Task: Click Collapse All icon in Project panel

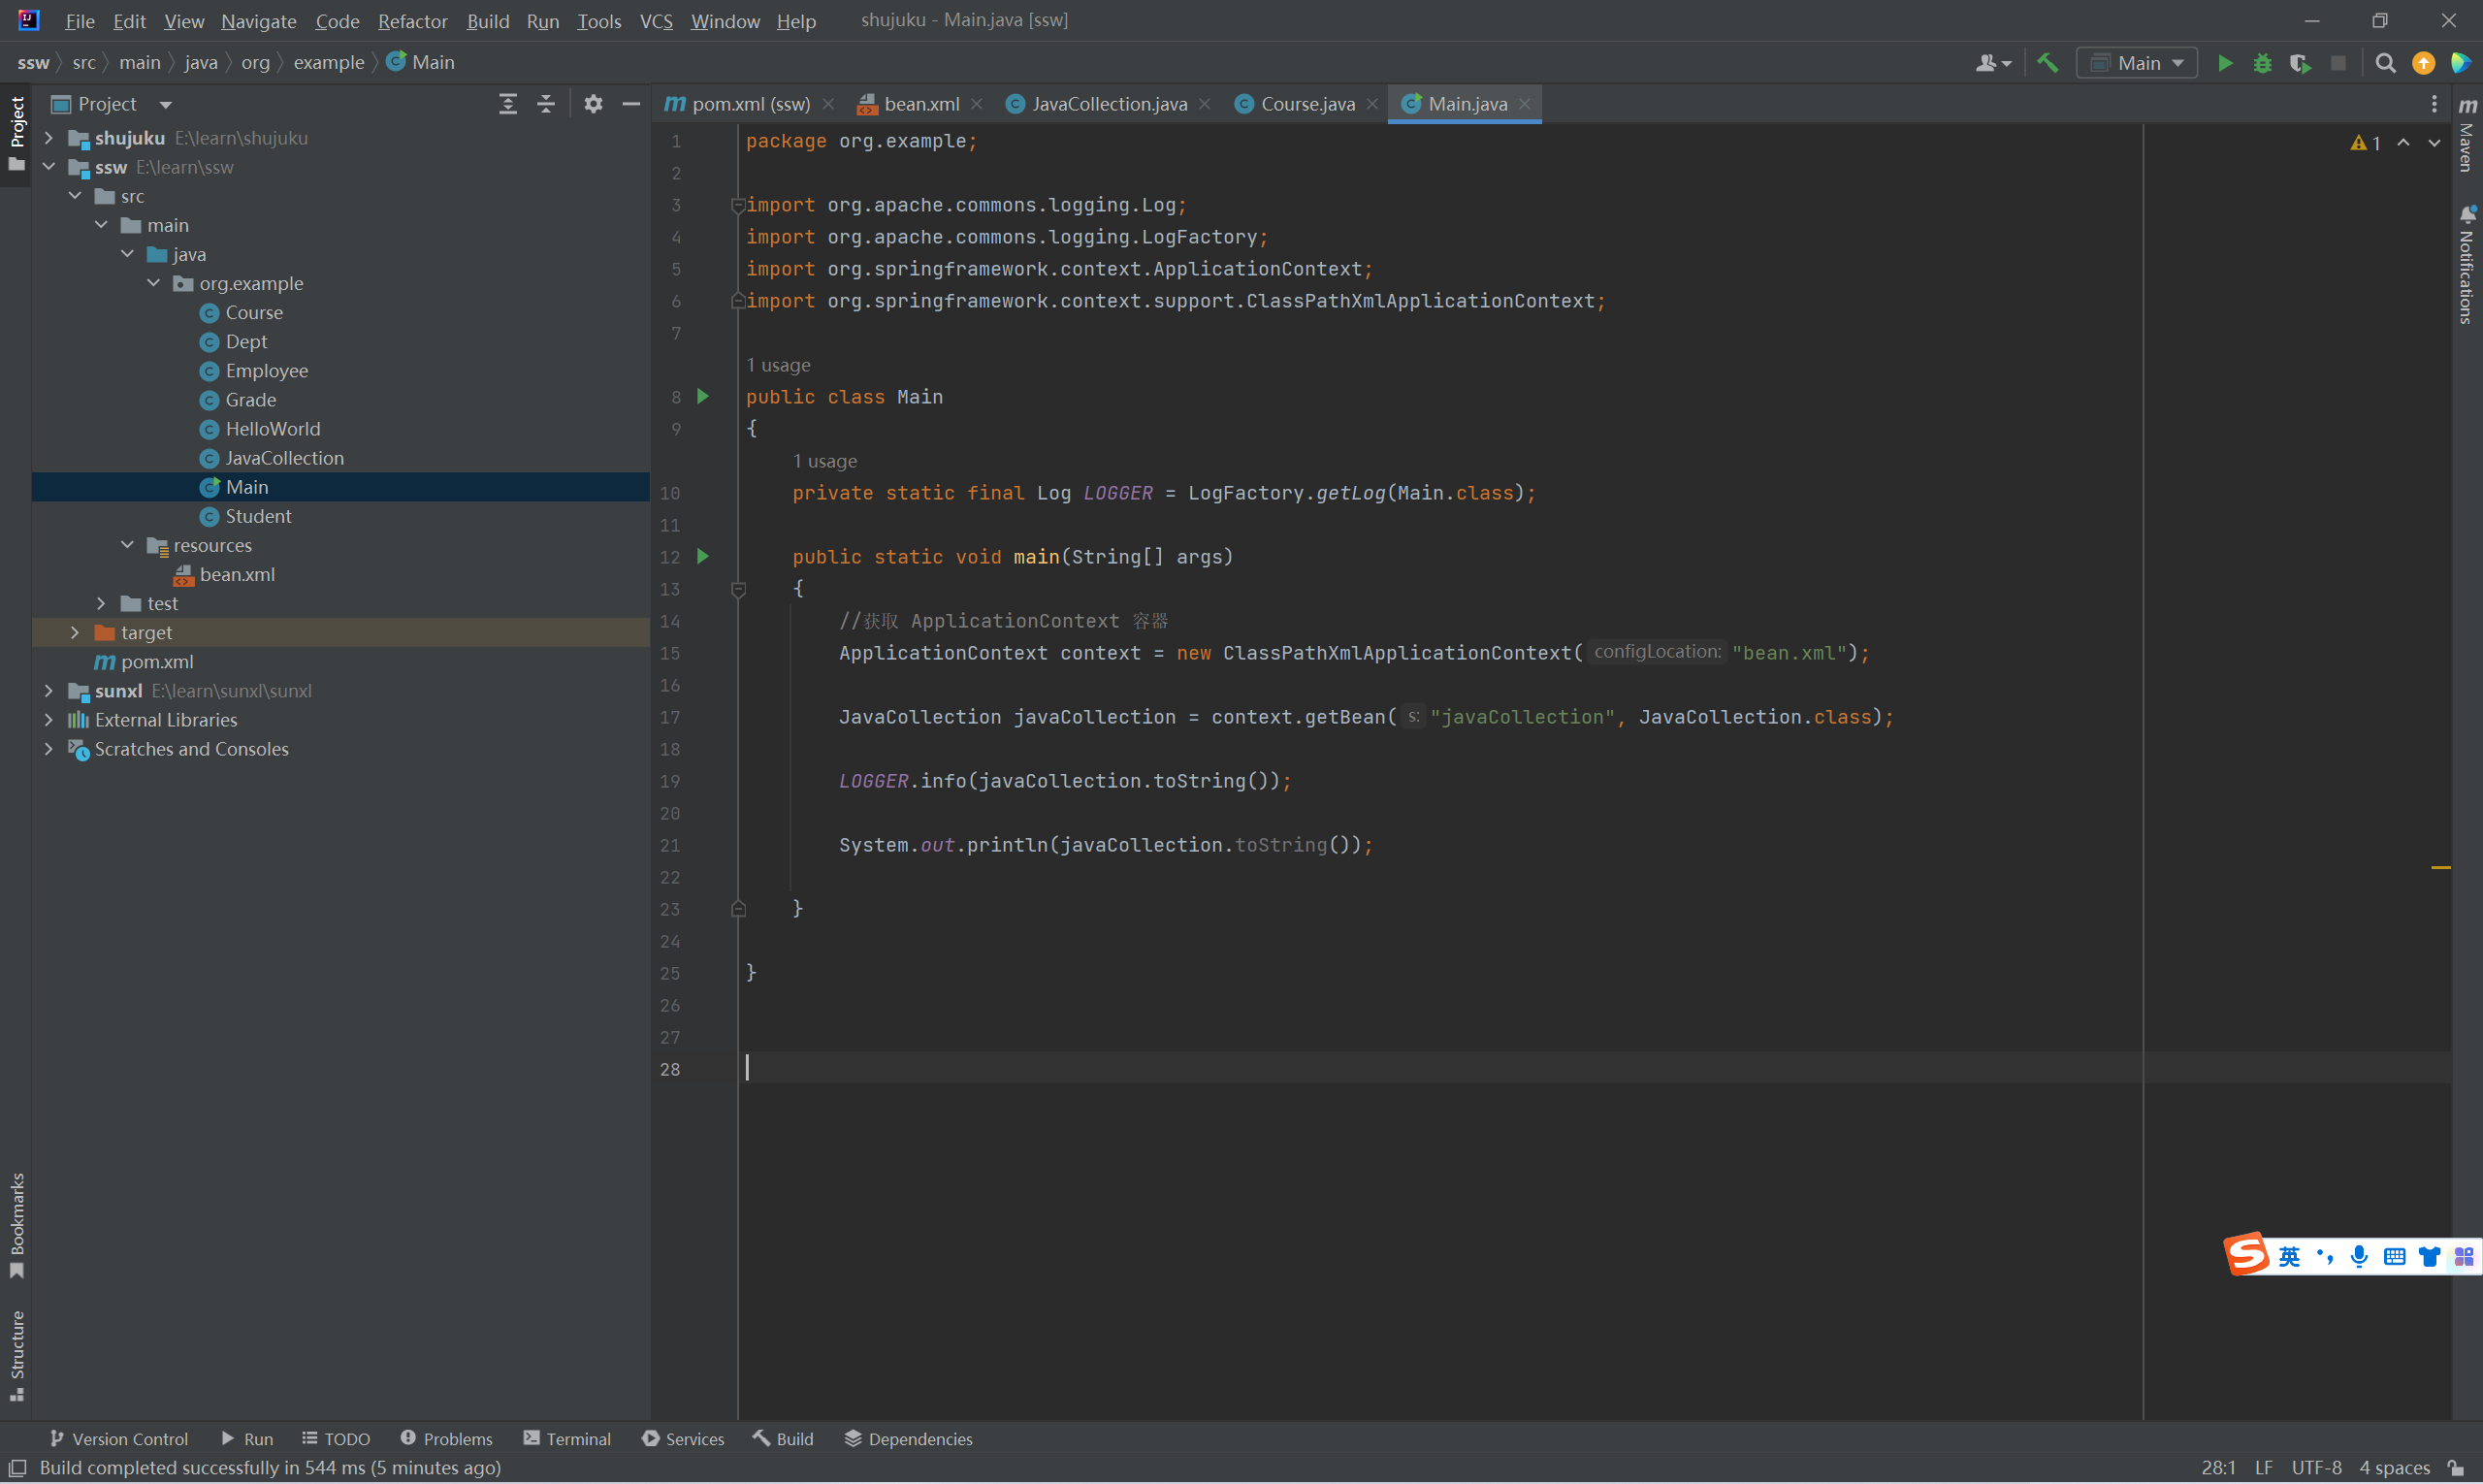Action: (x=546, y=104)
